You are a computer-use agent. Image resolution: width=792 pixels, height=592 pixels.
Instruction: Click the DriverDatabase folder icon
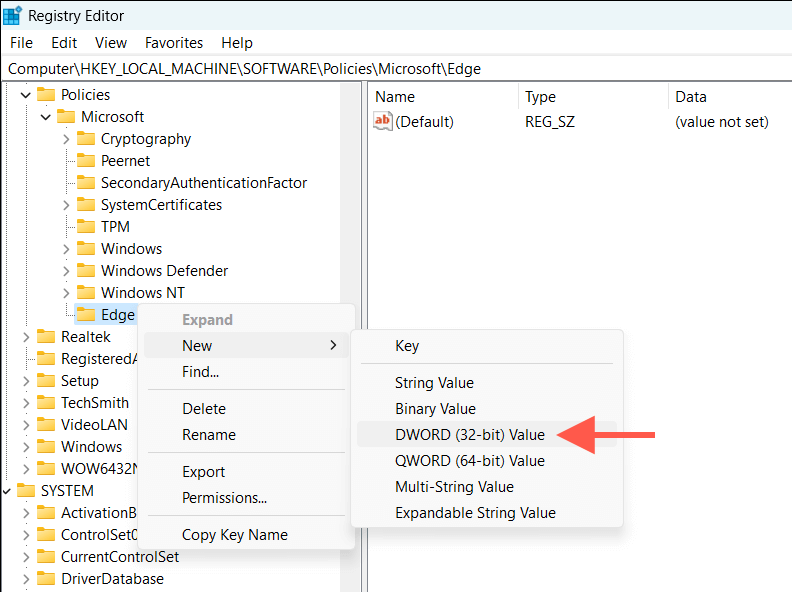pos(46,579)
